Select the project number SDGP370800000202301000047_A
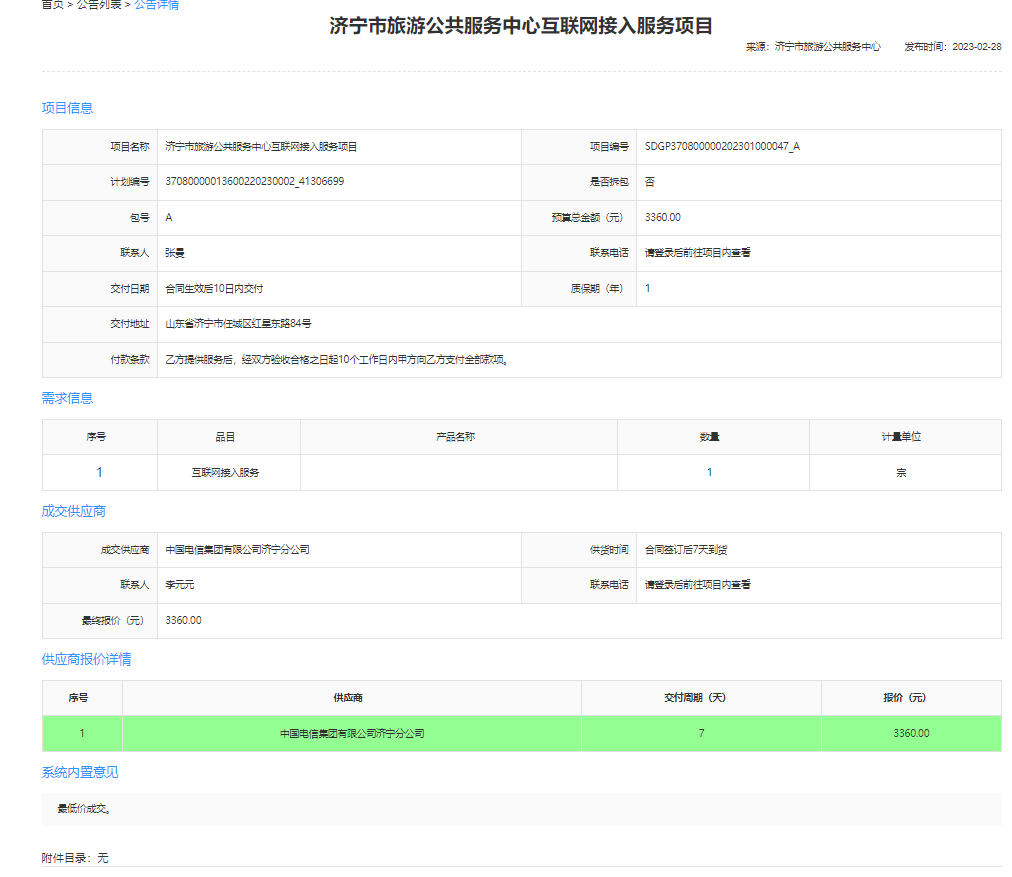The image size is (1012, 877). (722, 147)
